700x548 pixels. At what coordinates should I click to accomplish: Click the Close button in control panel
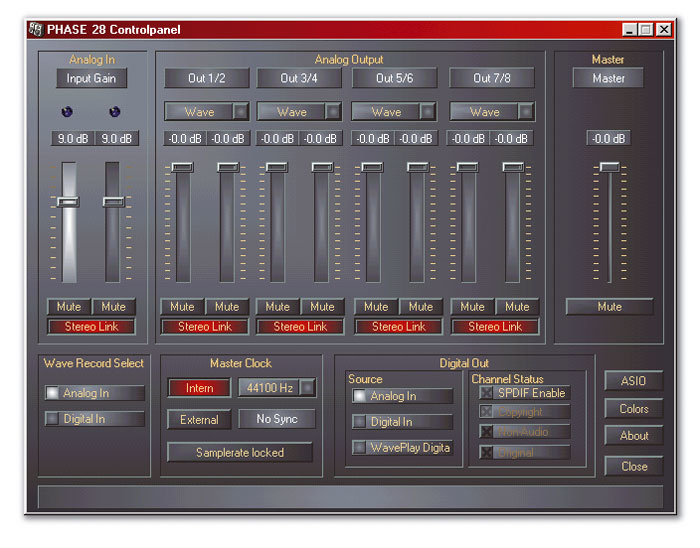point(633,466)
